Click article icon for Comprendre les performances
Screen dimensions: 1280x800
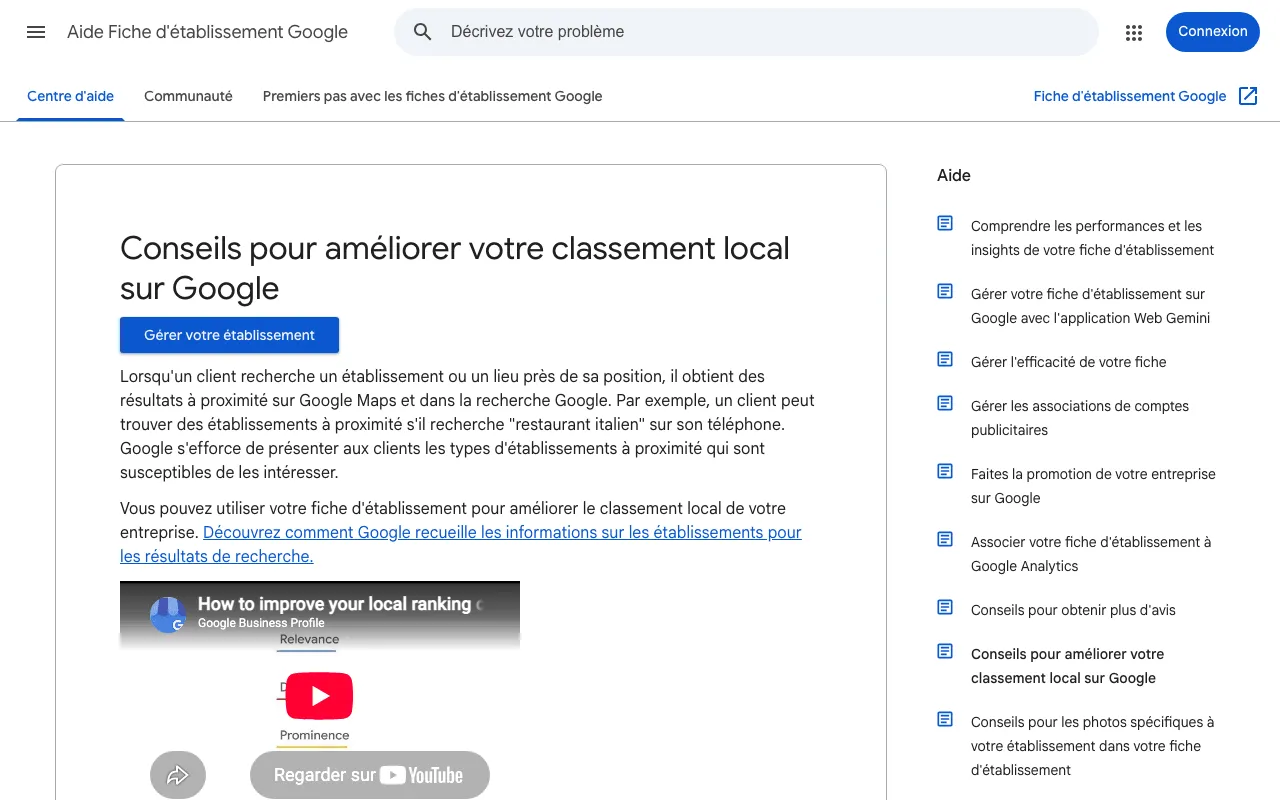pyautogui.click(x=945, y=223)
